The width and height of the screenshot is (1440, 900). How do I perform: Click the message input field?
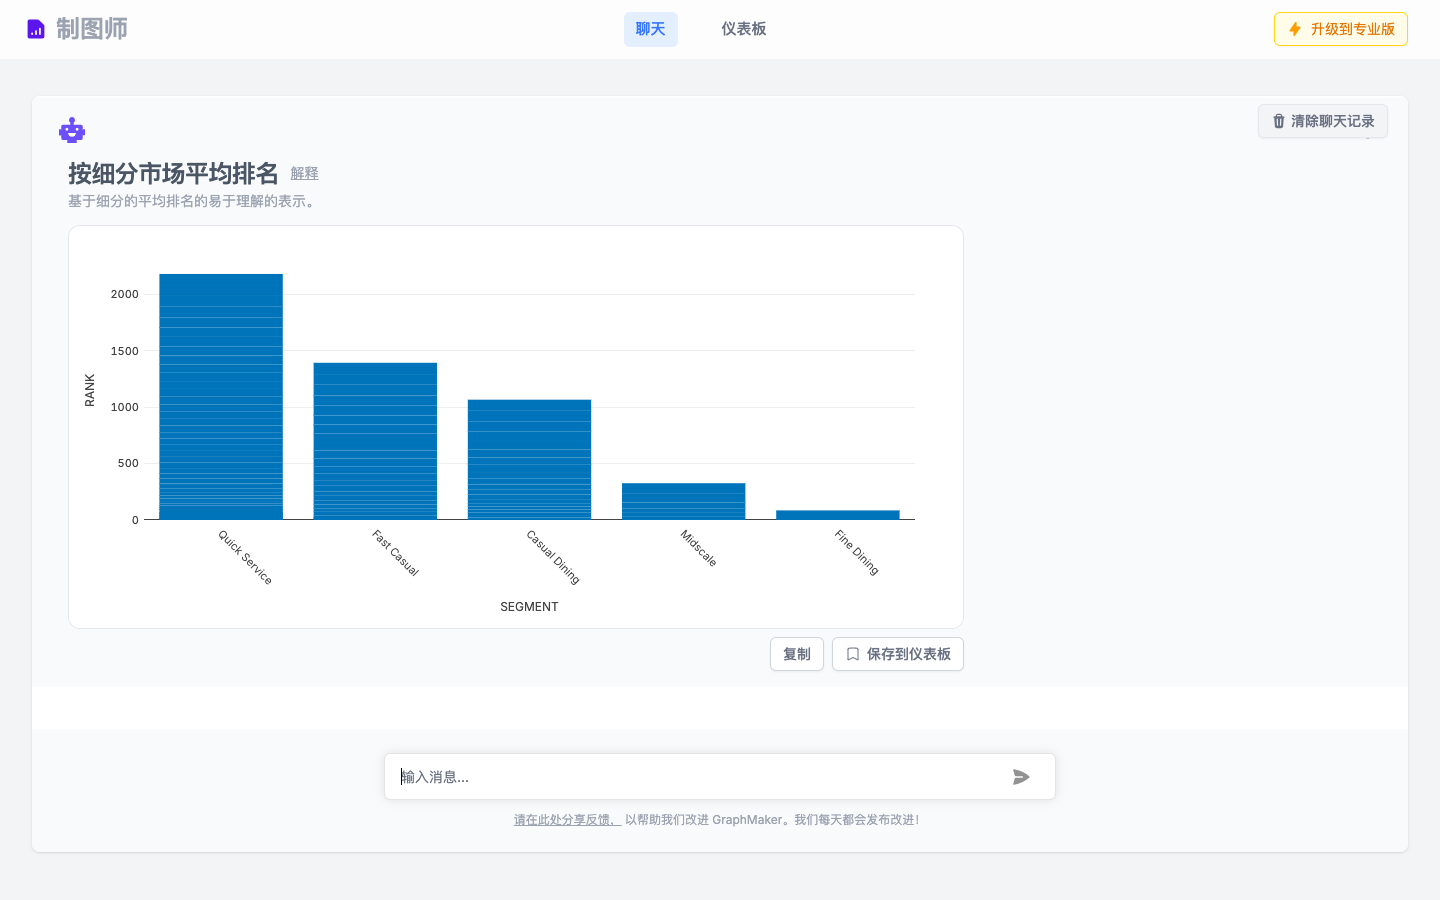[x=700, y=776]
